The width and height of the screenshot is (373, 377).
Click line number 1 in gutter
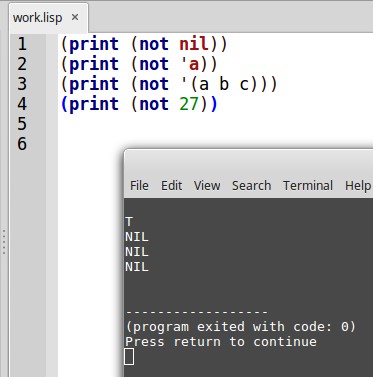tap(22, 44)
